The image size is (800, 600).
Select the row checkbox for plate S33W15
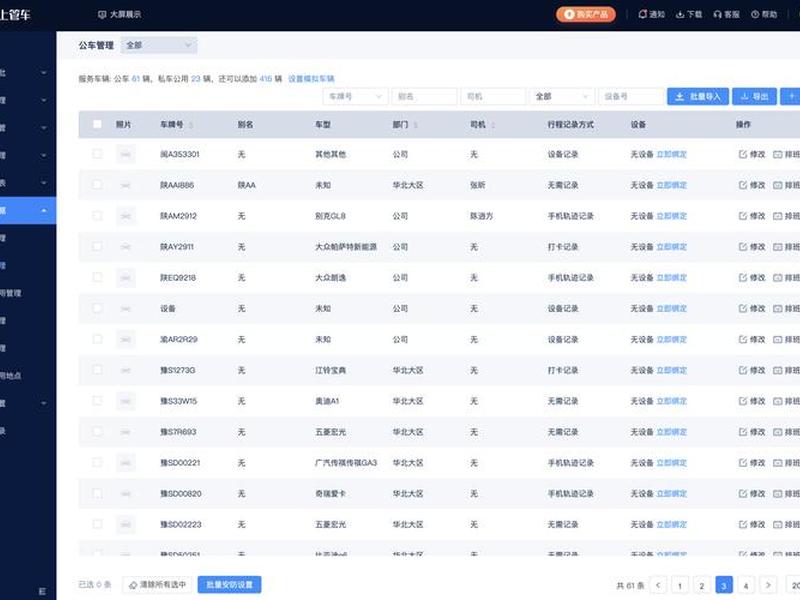97,401
